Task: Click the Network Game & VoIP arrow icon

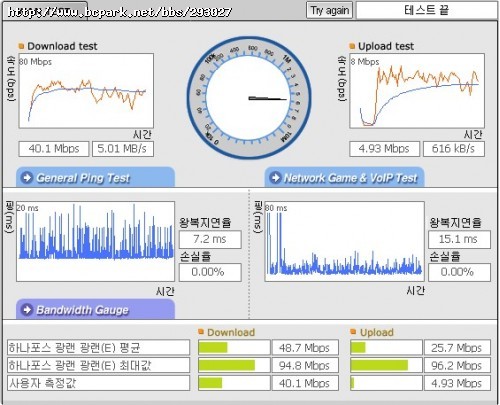Action: [275, 177]
